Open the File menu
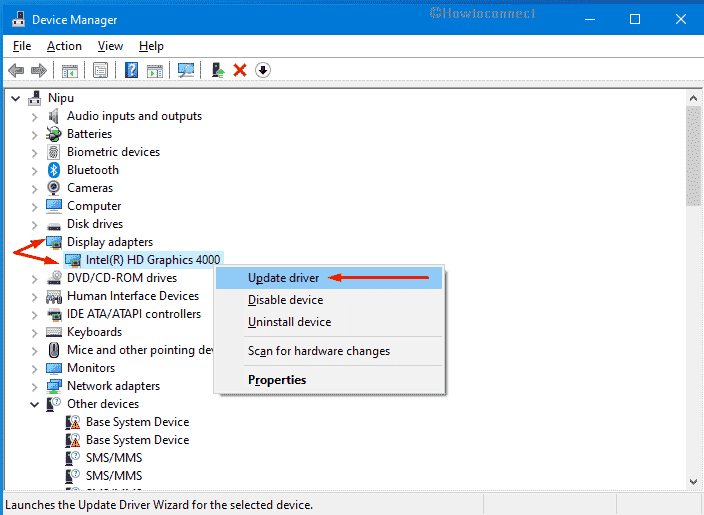This screenshot has width=704, height=515. [22, 46]
